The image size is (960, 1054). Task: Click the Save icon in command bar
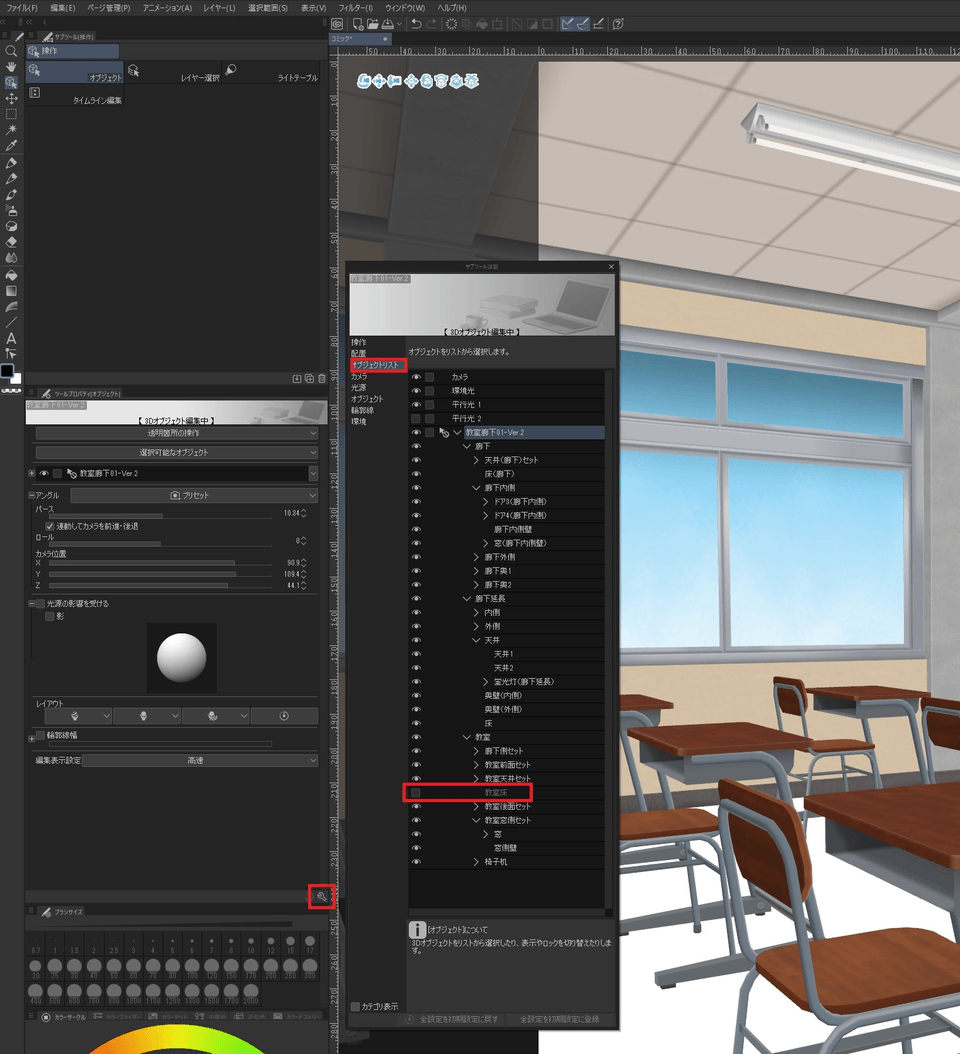click(388, 24)
